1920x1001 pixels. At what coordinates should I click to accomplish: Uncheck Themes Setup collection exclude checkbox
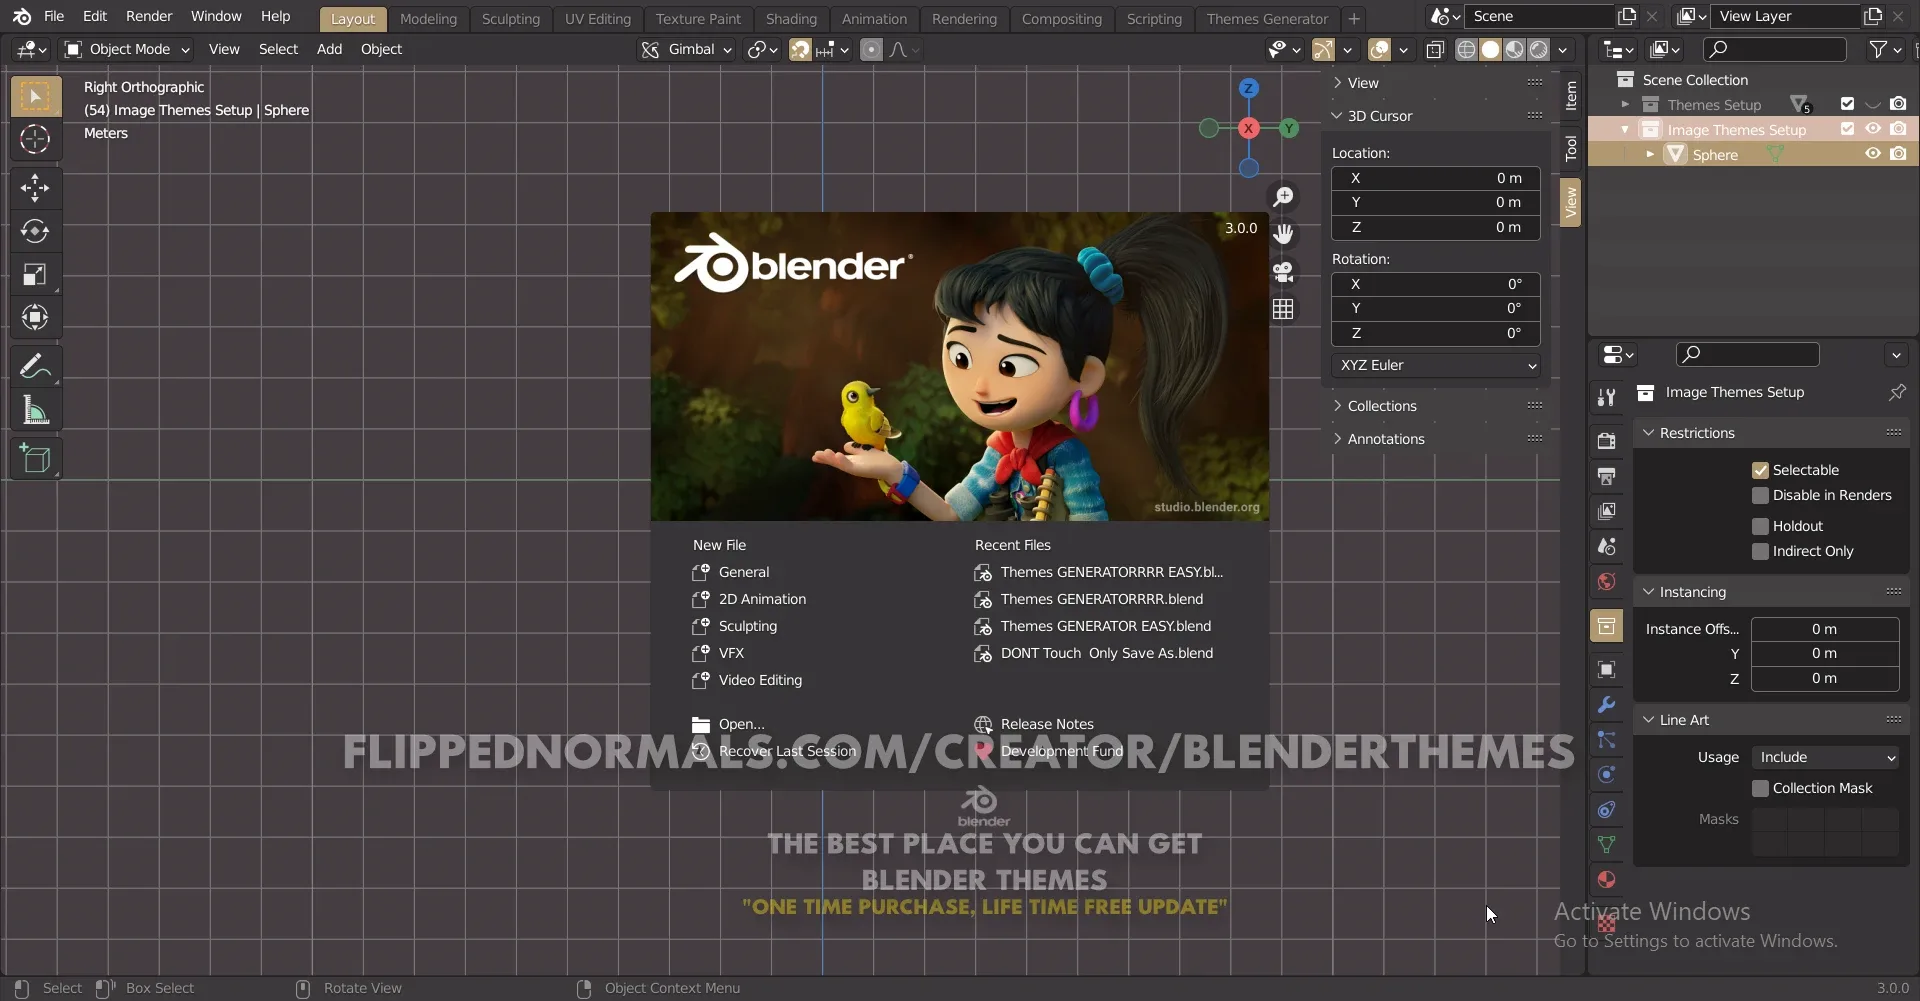[x=1847, y=104]
